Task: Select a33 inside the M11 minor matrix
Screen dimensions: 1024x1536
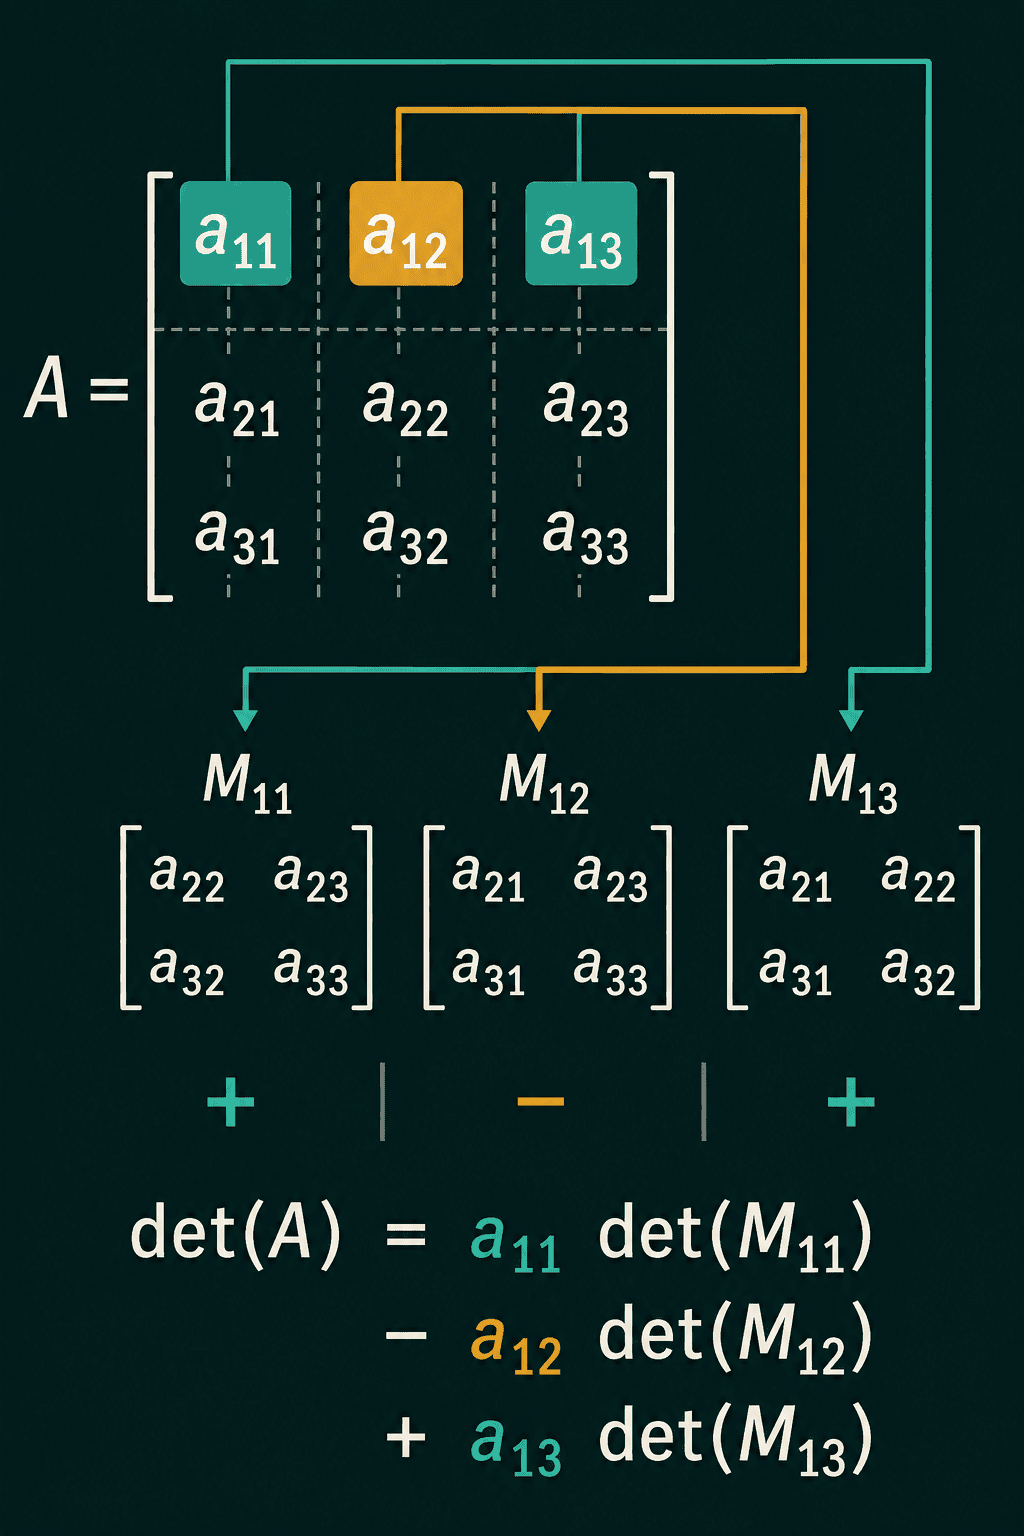Action: pyautogui.click(x=311, y=971)
